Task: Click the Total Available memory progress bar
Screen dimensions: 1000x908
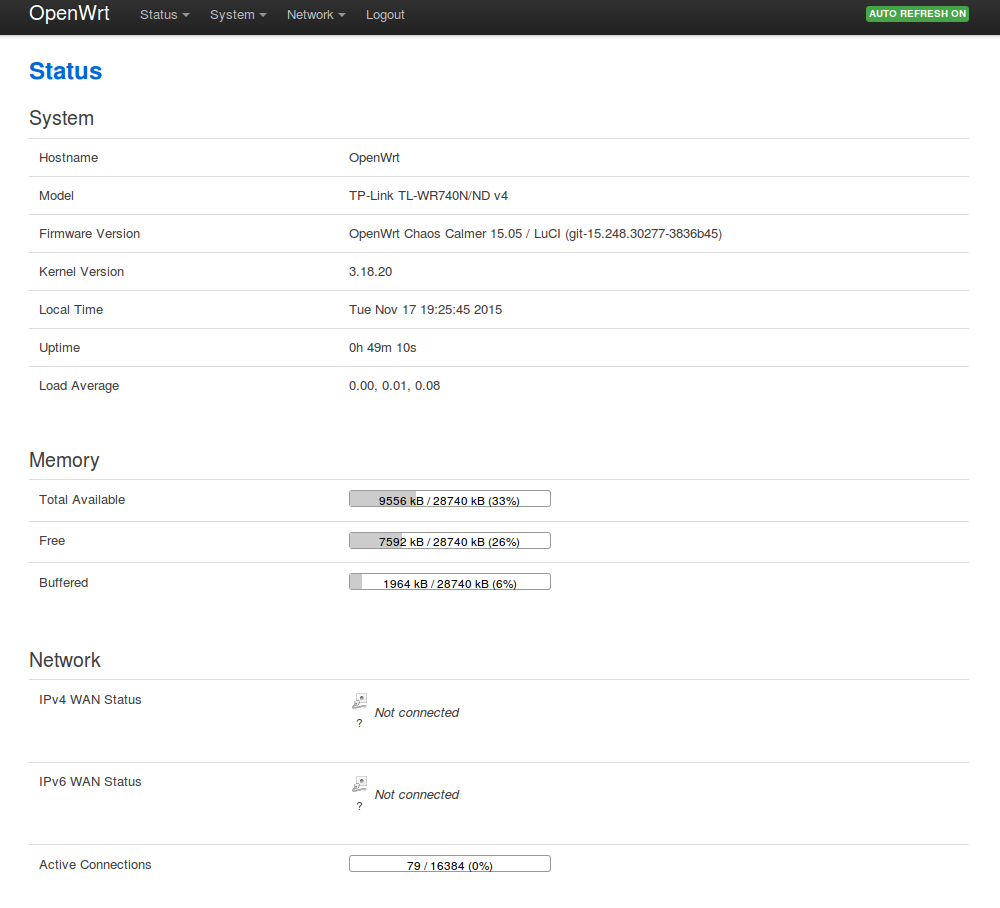Action: (x=449, y=499)
